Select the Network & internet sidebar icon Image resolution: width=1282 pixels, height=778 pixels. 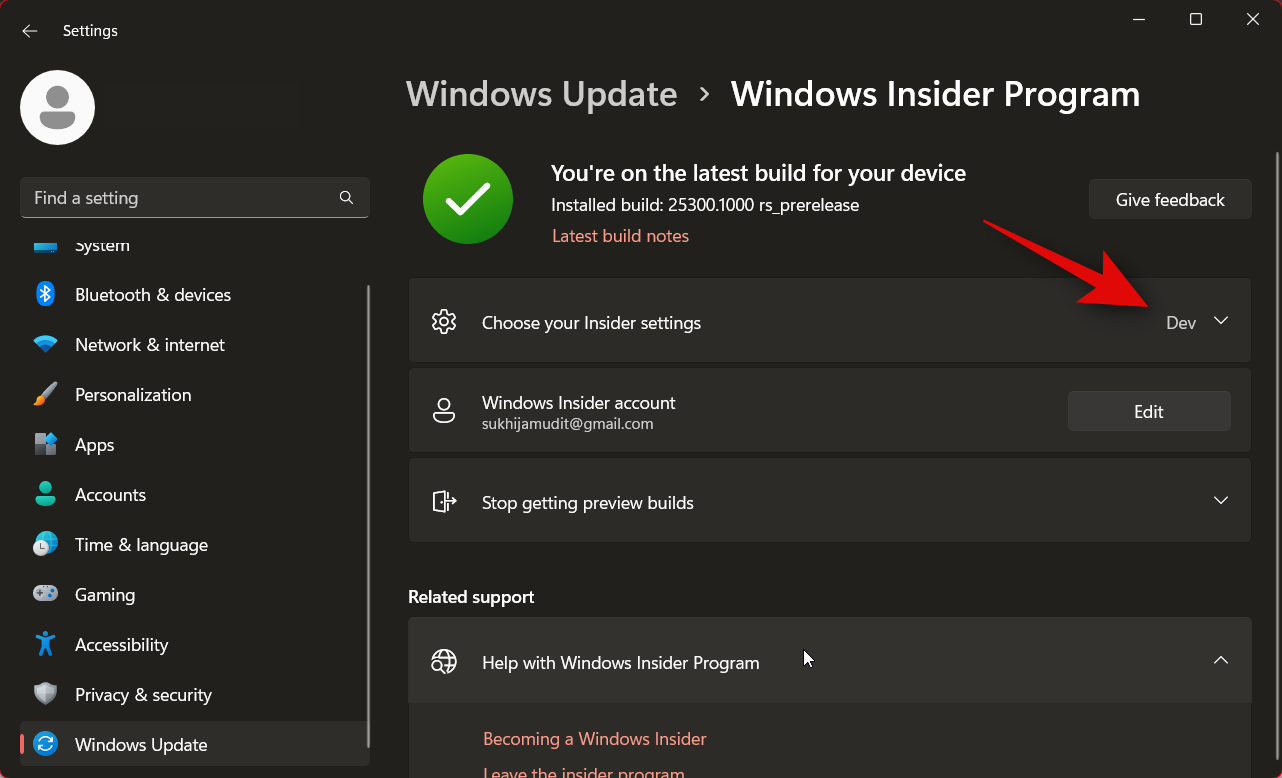45,344
